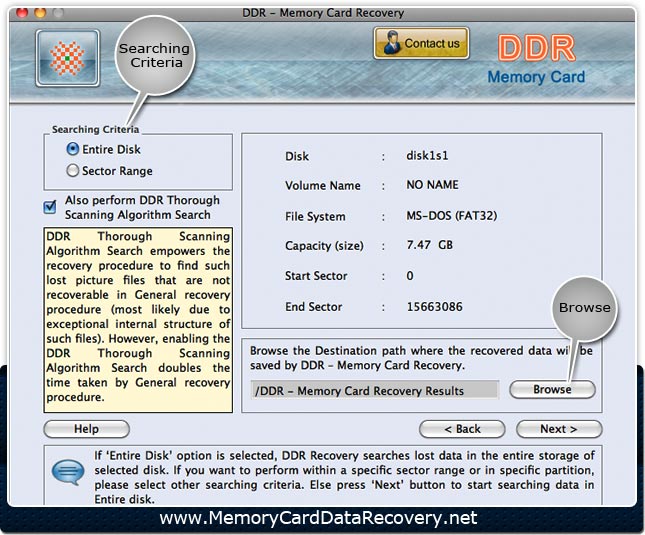Click the NO NAME volume value
This screenshot has width=645, height=535.
(x=432, y=185)
